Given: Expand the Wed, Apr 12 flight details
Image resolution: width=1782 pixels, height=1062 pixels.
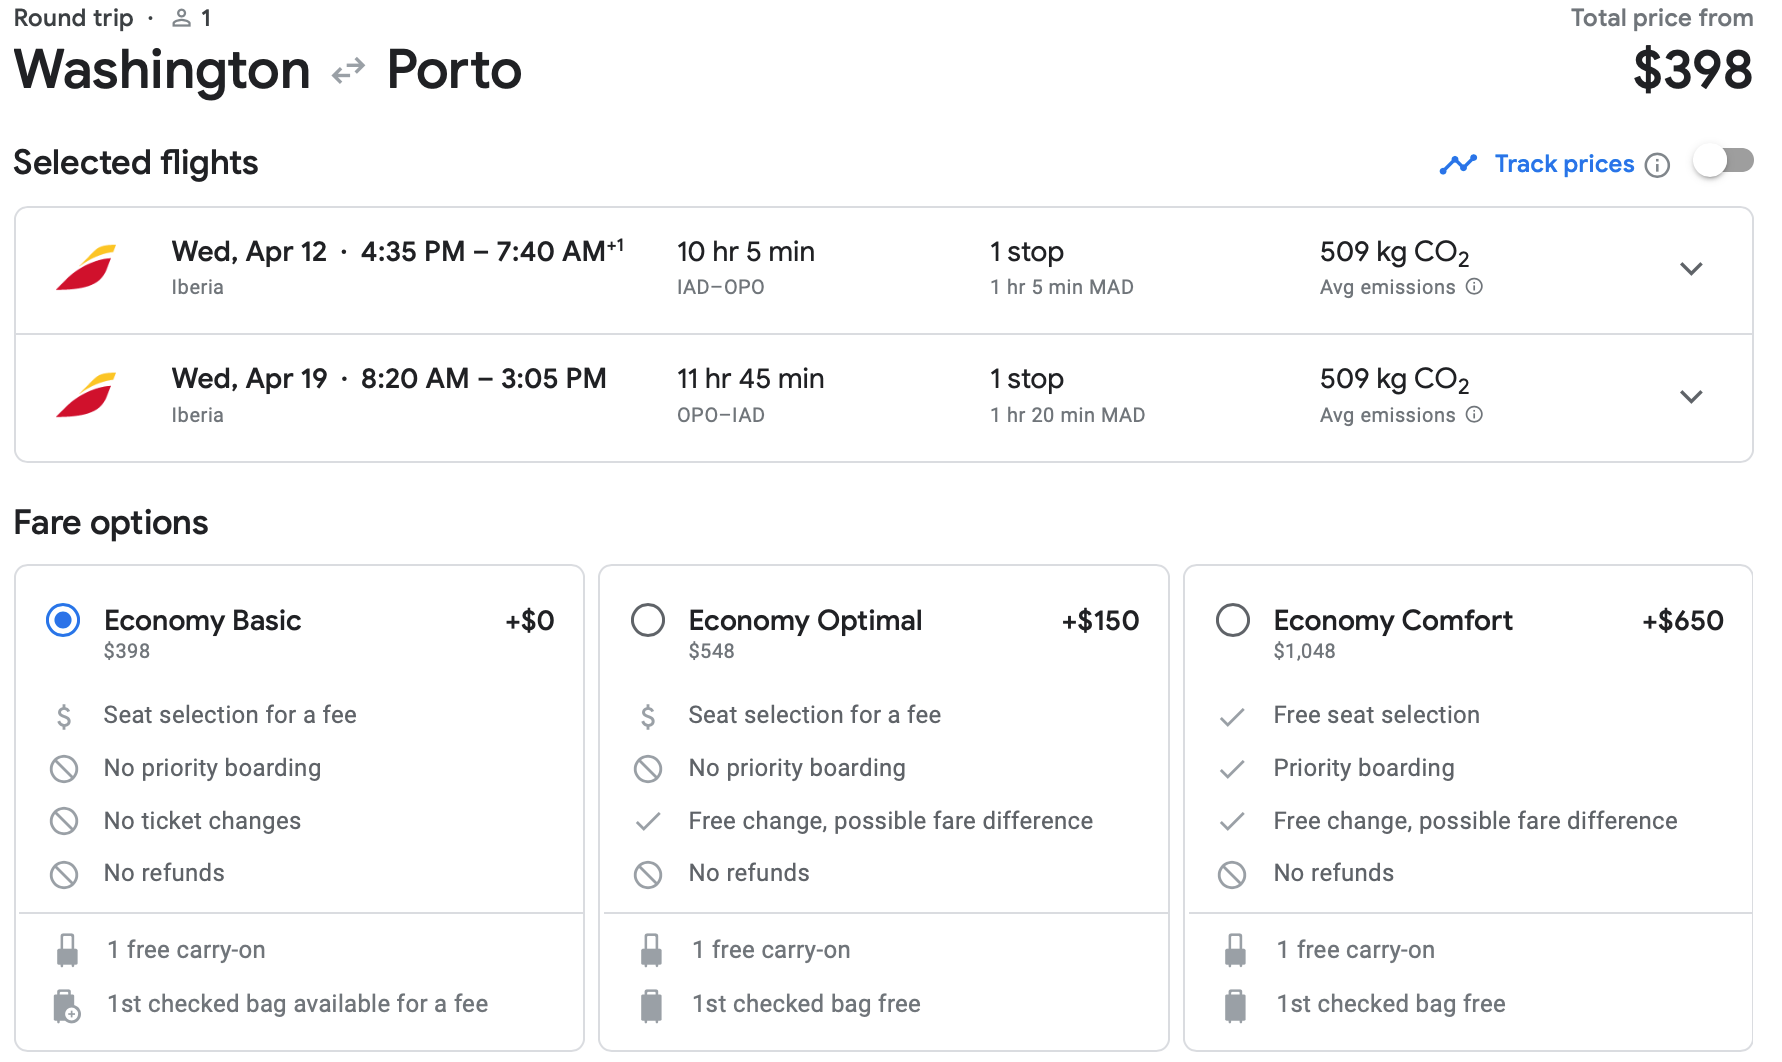Looking at the screenshot, I should [x=1690, y=269].
